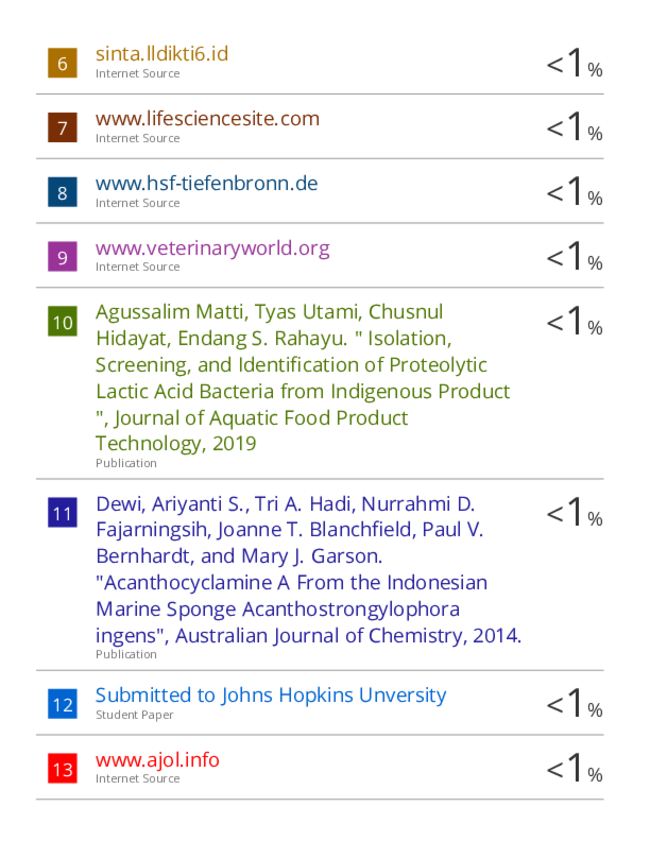Click the red number 13 source badge

(x=62, y=769)
